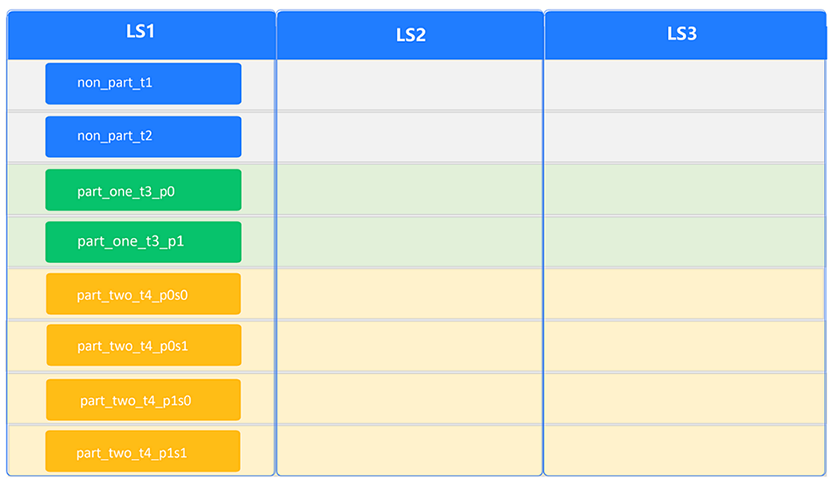Screen dimensions: 835x487
Task: Select the green LS3 cell in part_one_t3_p1 row
Action: point(686,242)
